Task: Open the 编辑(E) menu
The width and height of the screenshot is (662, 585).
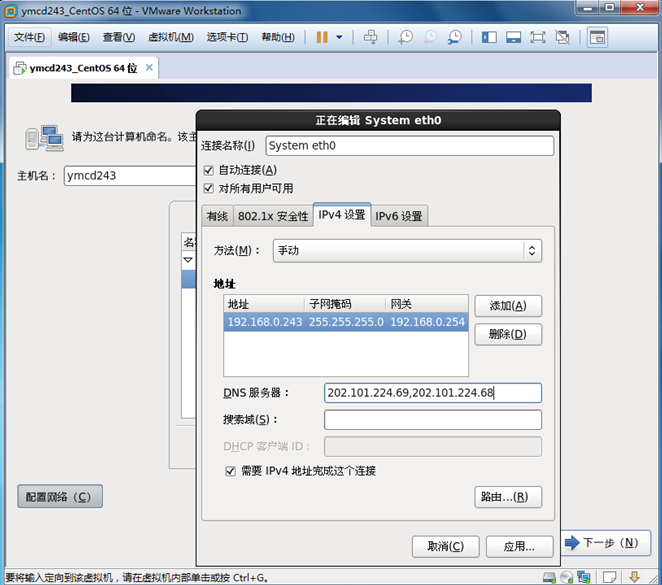Action: tap(74, 37)
